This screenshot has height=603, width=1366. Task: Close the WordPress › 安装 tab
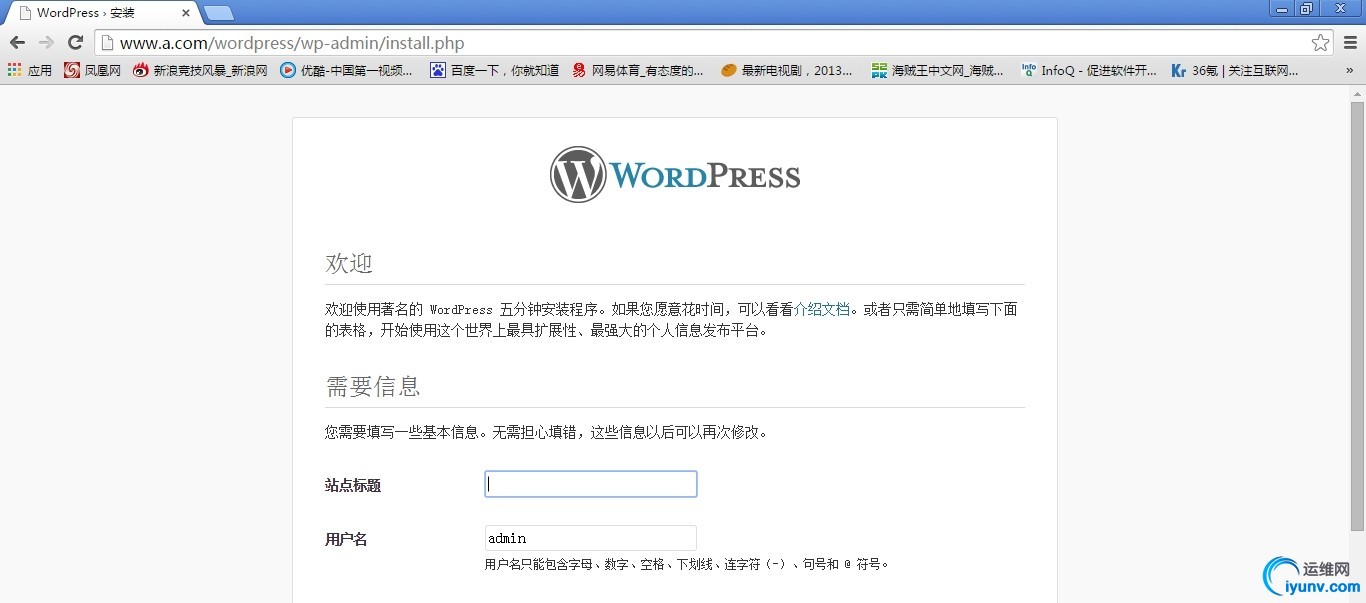(186, 14)
